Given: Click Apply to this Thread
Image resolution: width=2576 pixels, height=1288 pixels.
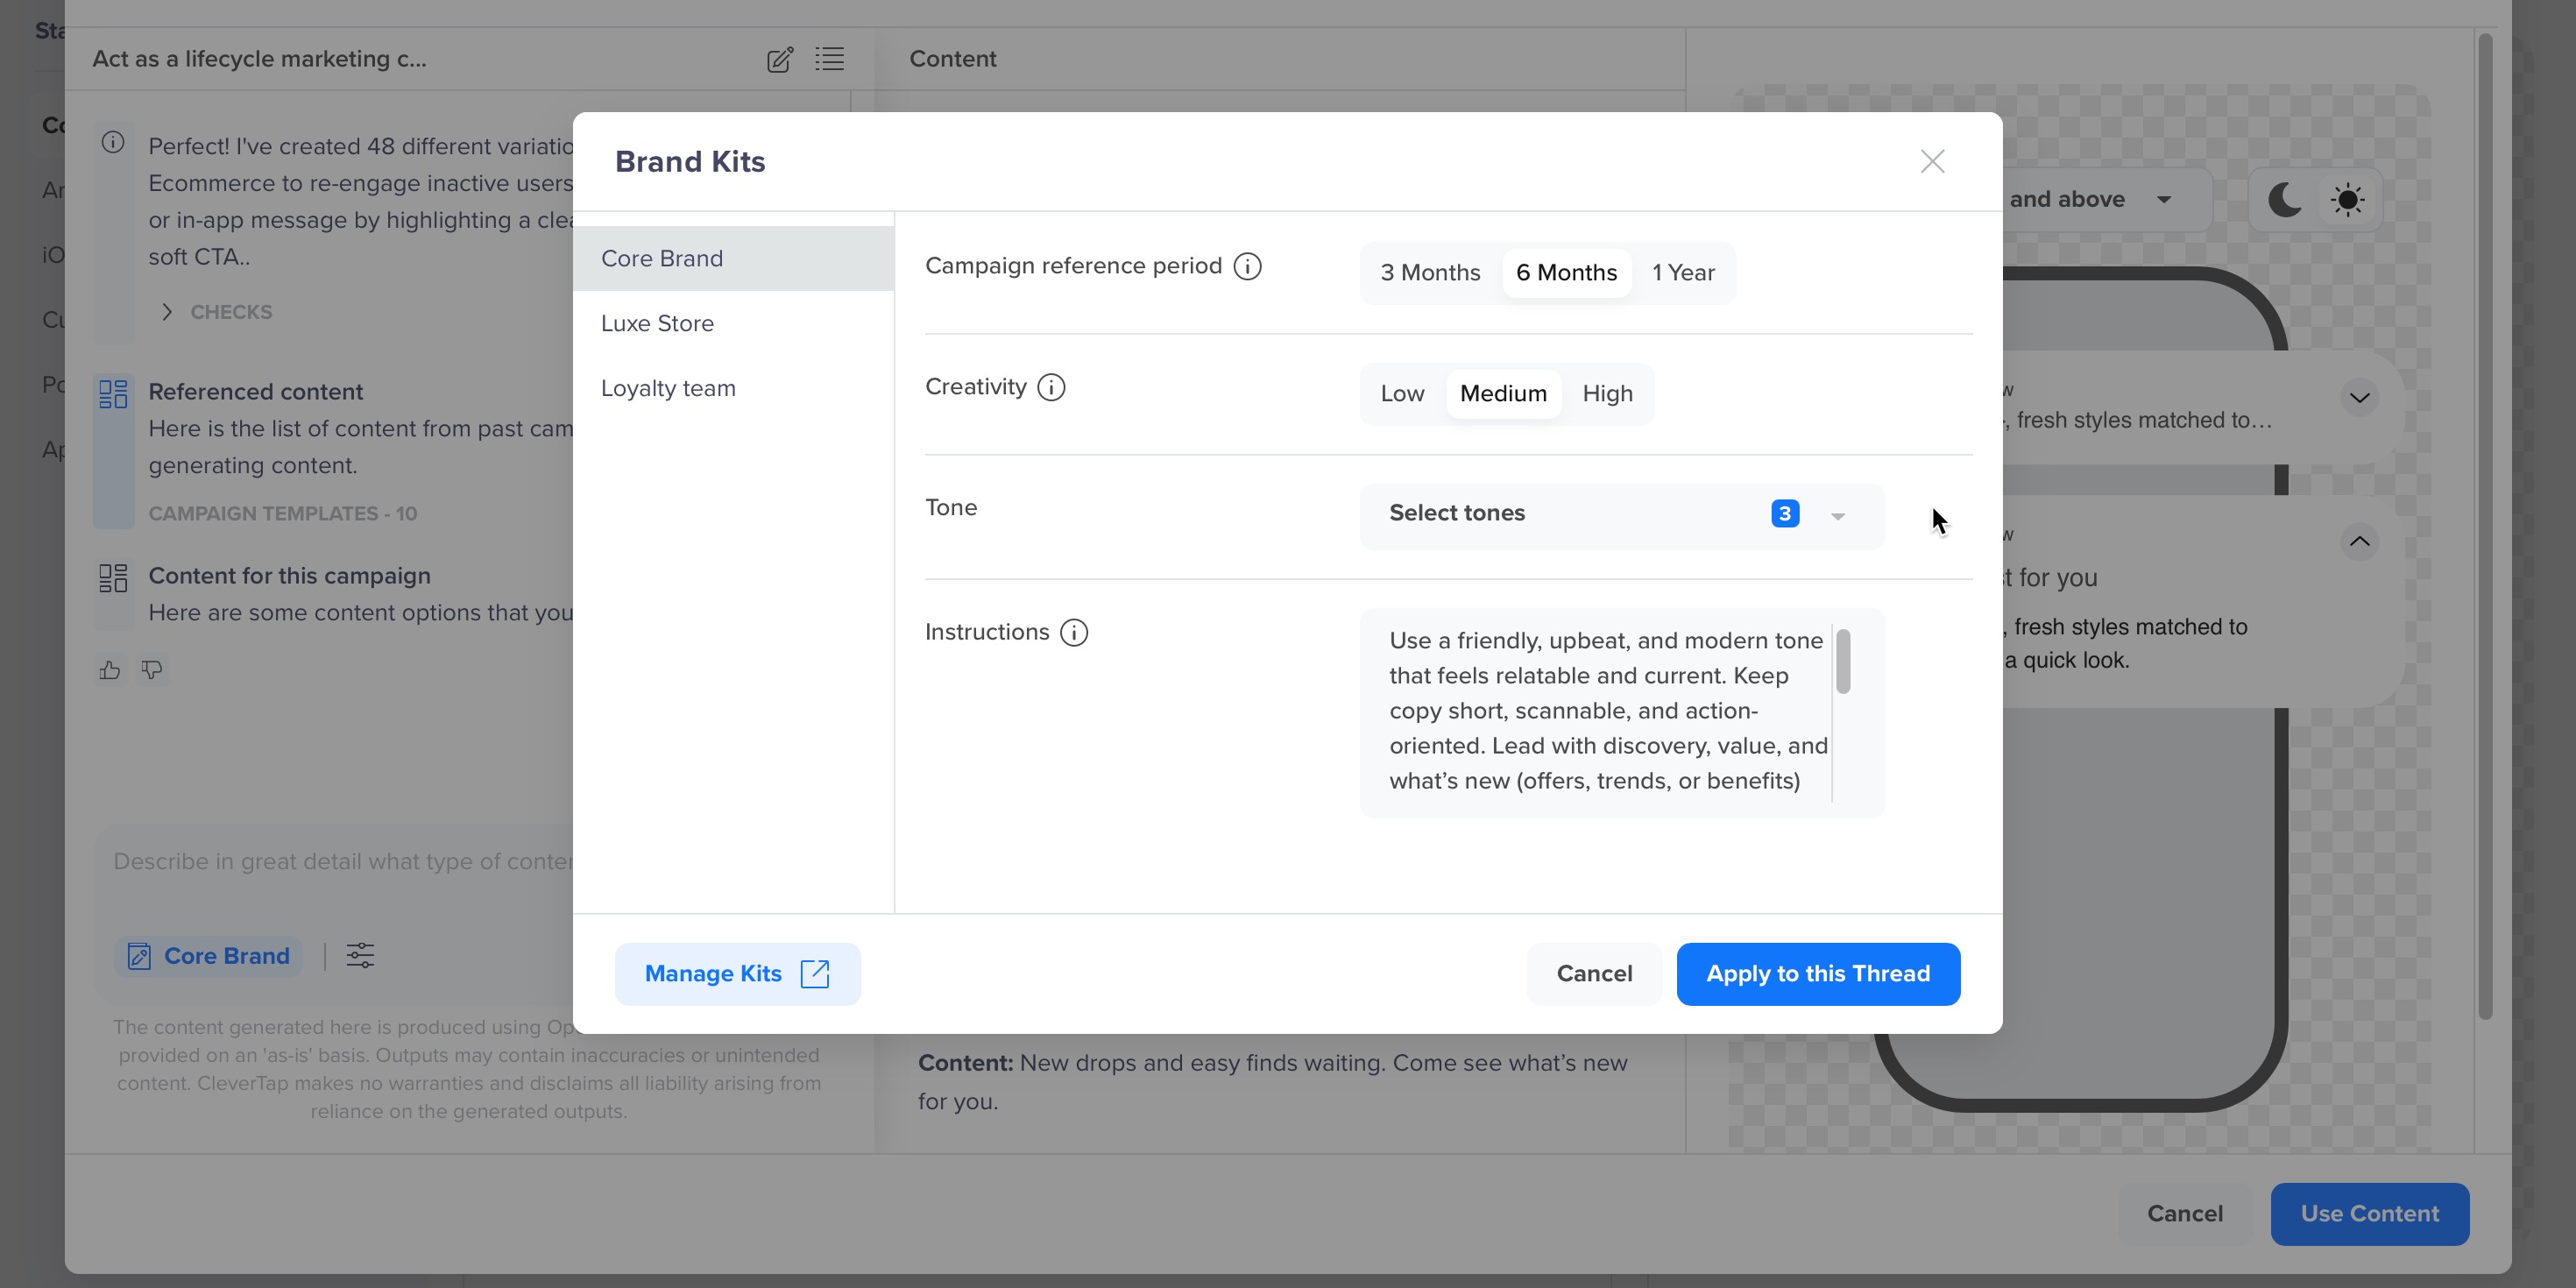Looking at the screenshot, I should click(x=1818, y=973).
